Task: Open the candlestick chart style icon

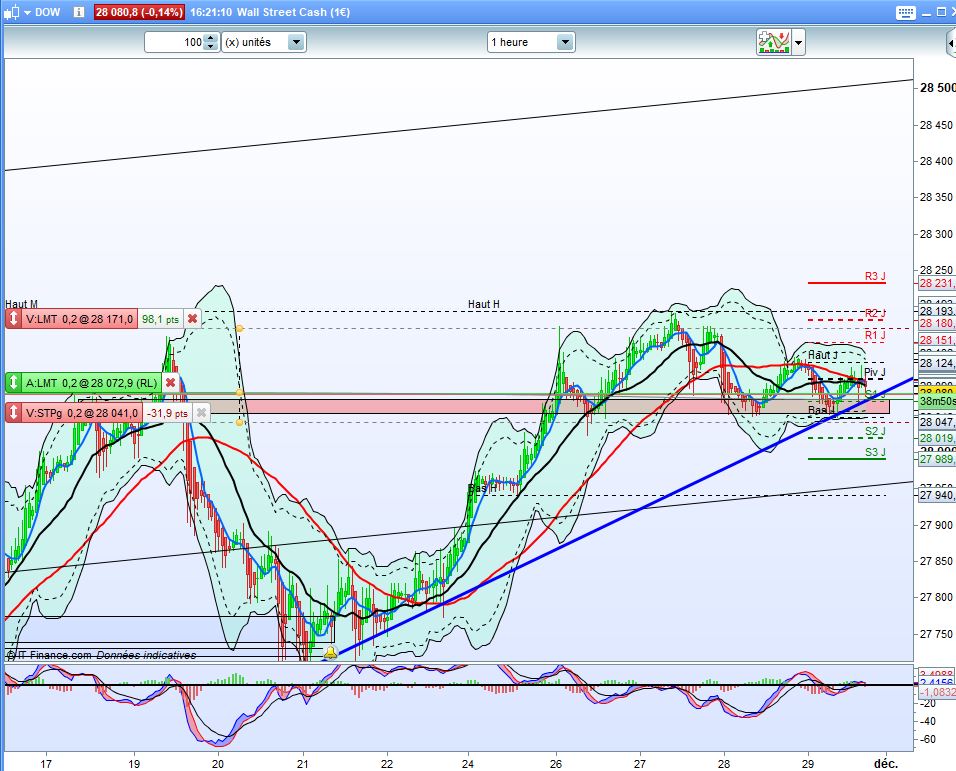Action: coord(12,12)
